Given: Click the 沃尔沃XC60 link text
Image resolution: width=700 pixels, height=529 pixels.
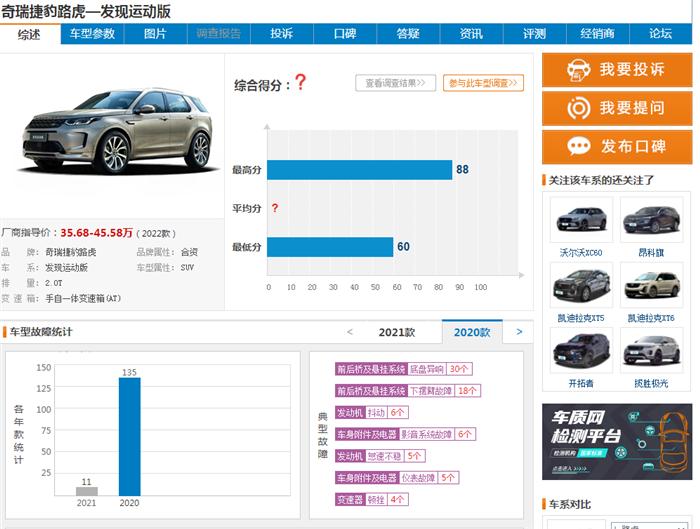Looking at the screenshot, I should coord(581,253).
